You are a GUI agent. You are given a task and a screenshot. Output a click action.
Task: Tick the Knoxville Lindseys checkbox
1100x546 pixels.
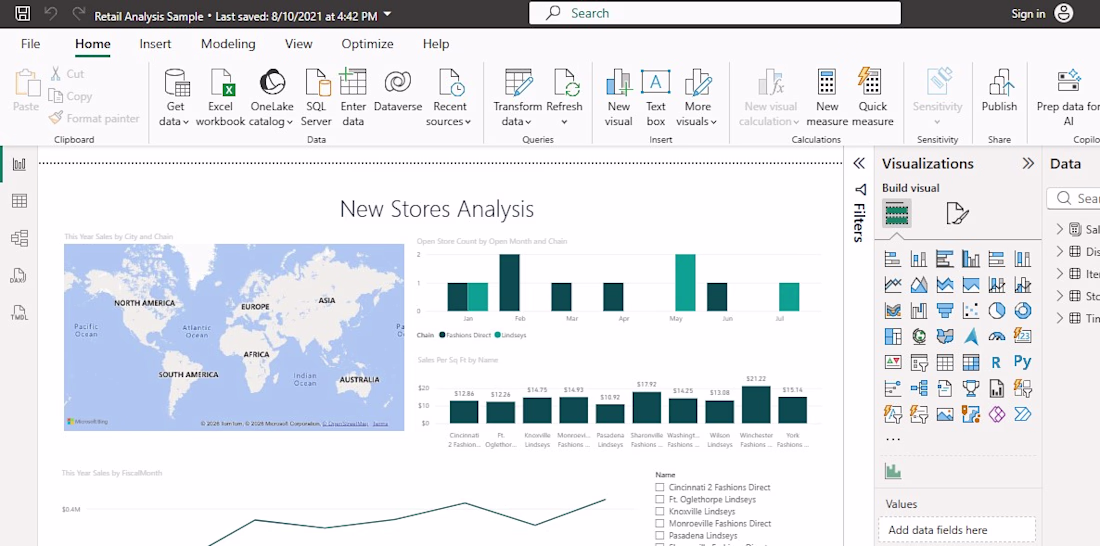click(659, 512)
